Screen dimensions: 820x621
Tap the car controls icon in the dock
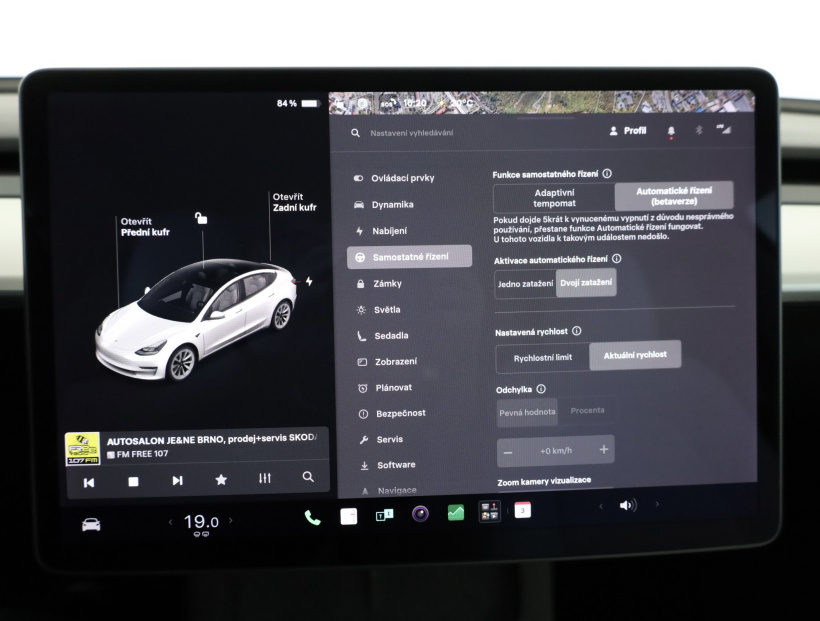(x=91, y=524)
